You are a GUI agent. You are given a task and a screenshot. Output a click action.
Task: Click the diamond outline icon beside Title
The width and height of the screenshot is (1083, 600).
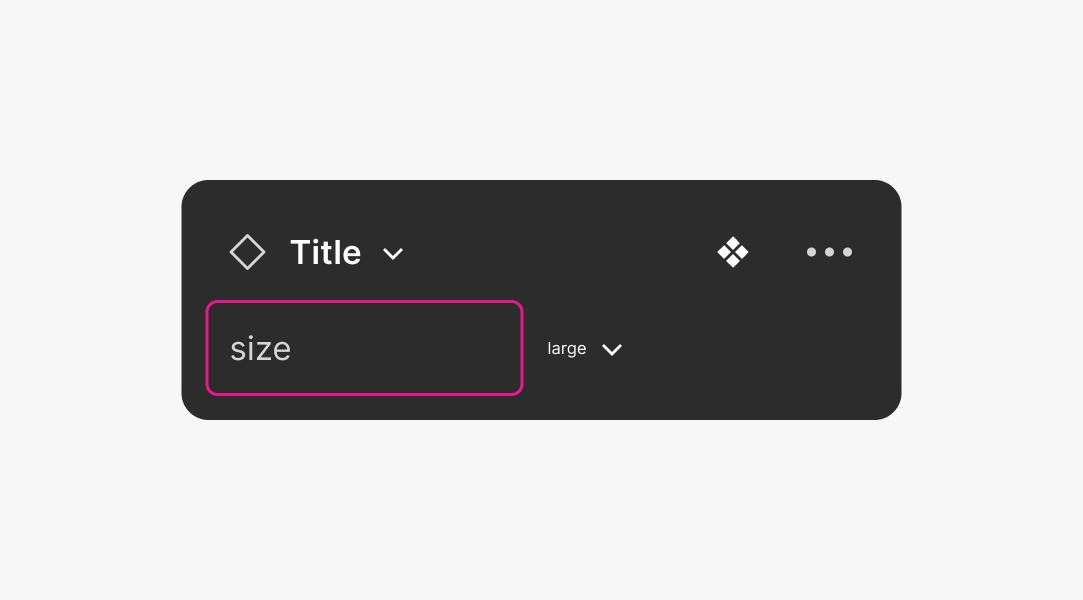247,252
